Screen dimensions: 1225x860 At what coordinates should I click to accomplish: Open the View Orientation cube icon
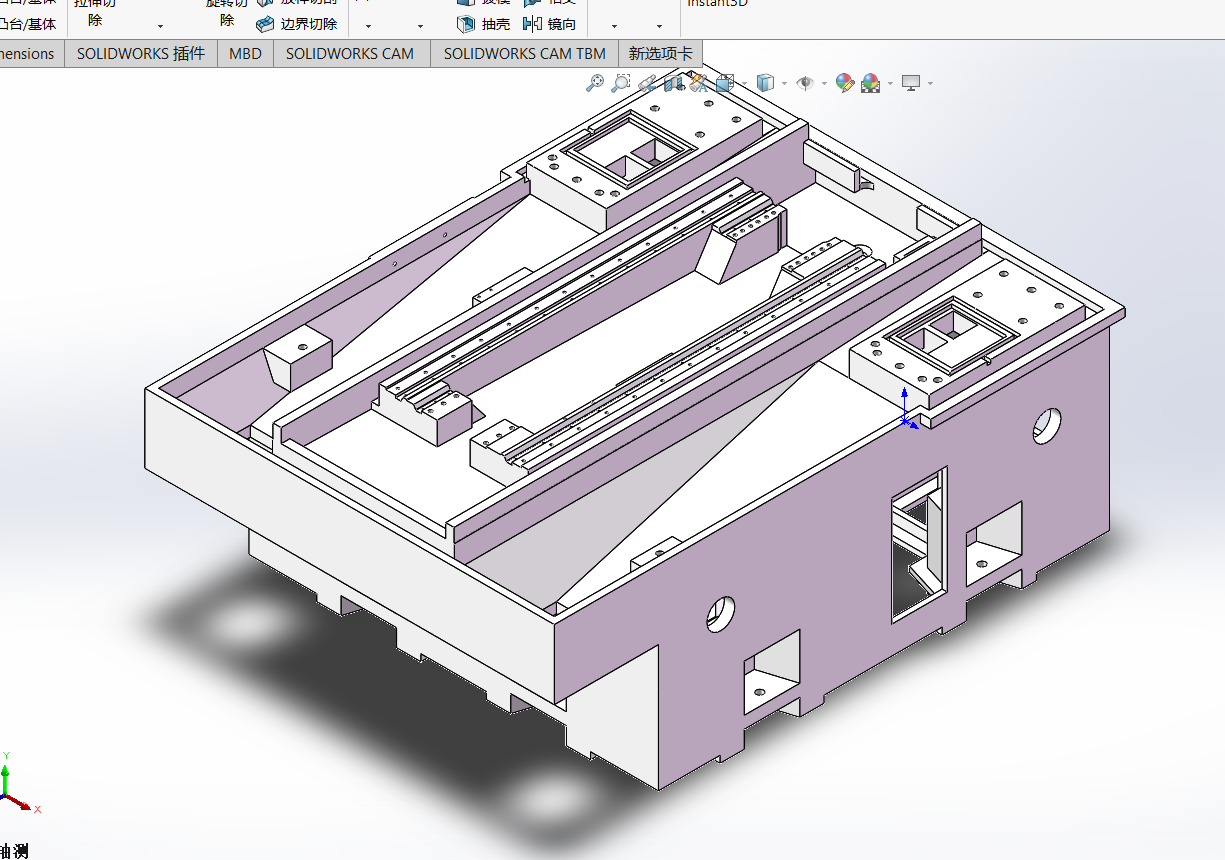pos(725,84)
